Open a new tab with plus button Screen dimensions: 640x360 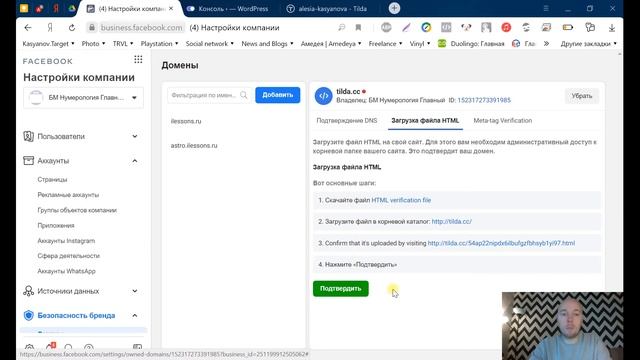coord(394,8)
